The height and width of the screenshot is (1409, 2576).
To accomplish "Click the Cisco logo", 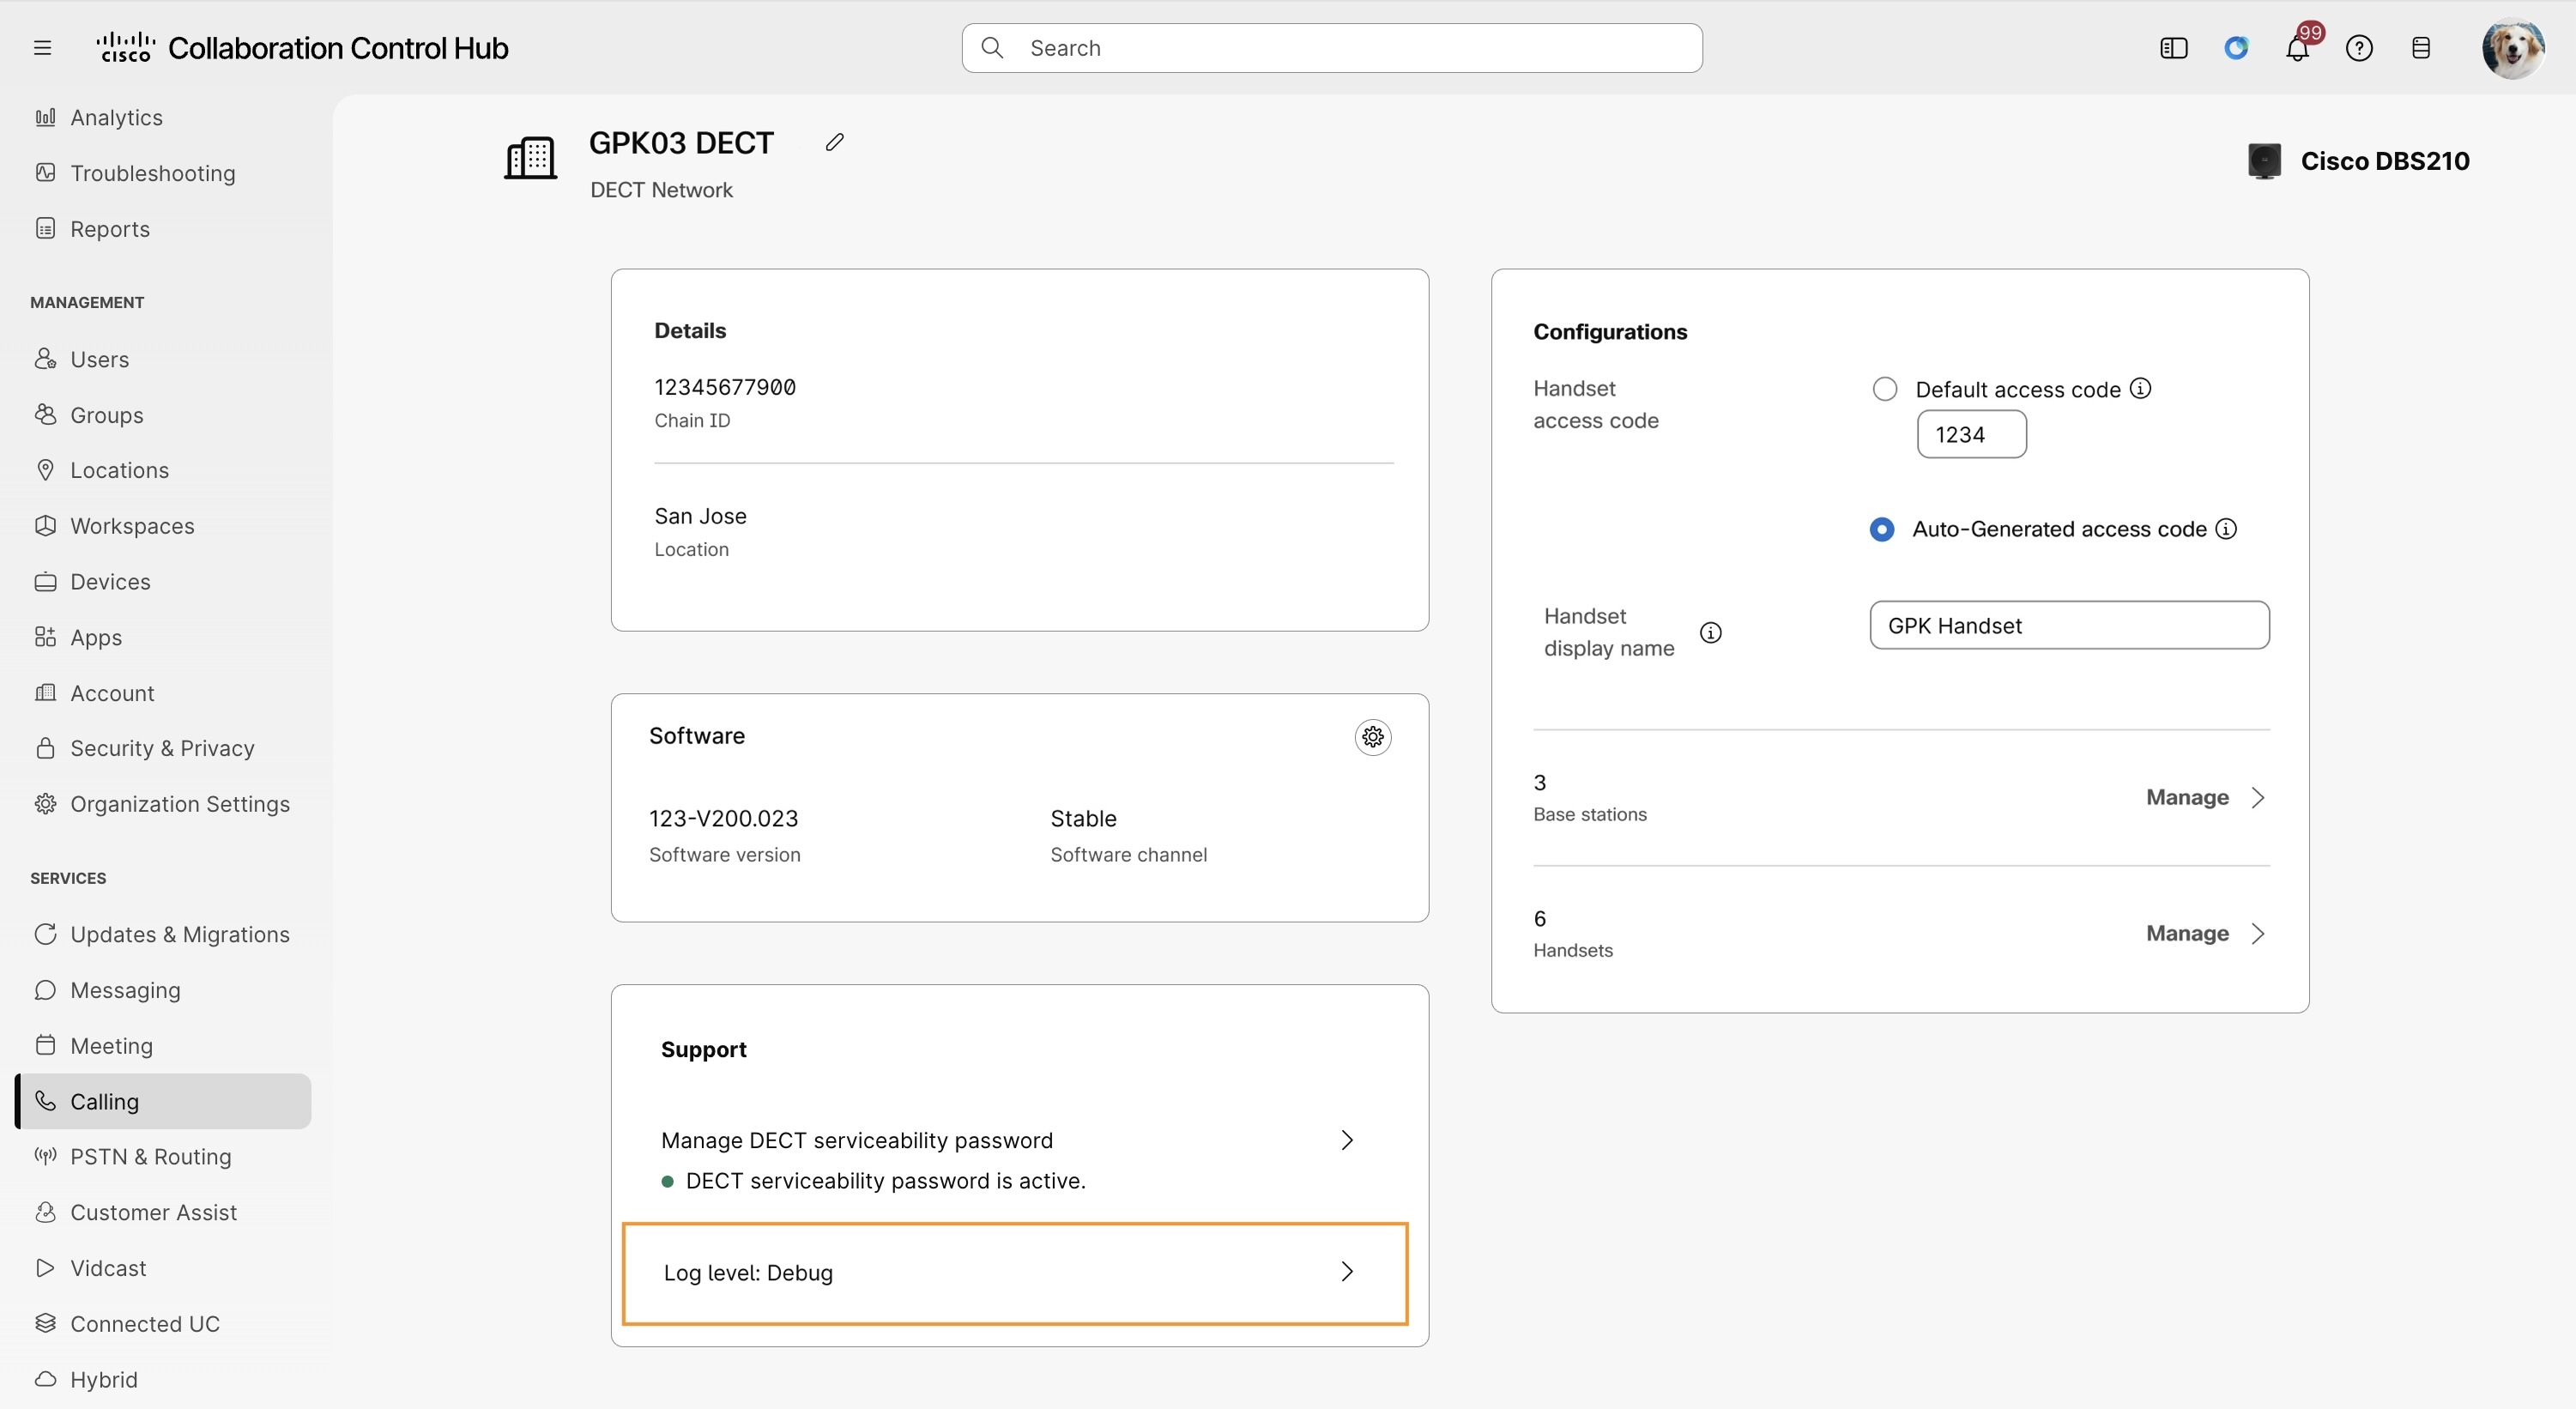I will click(126, 47).
